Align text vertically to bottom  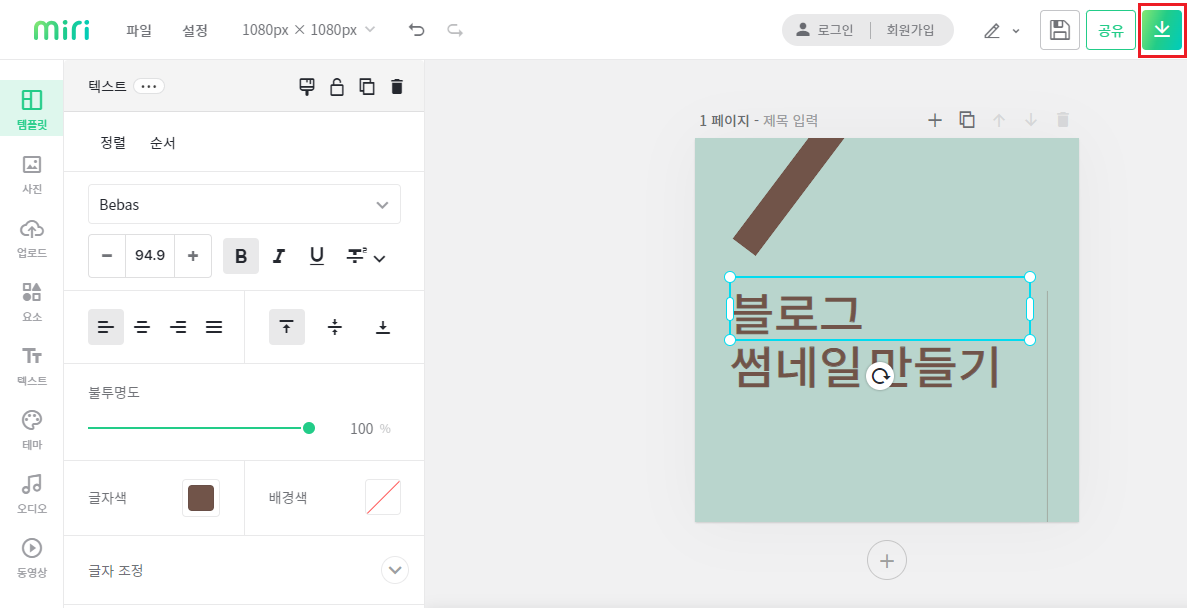click(x=383, y=327)
